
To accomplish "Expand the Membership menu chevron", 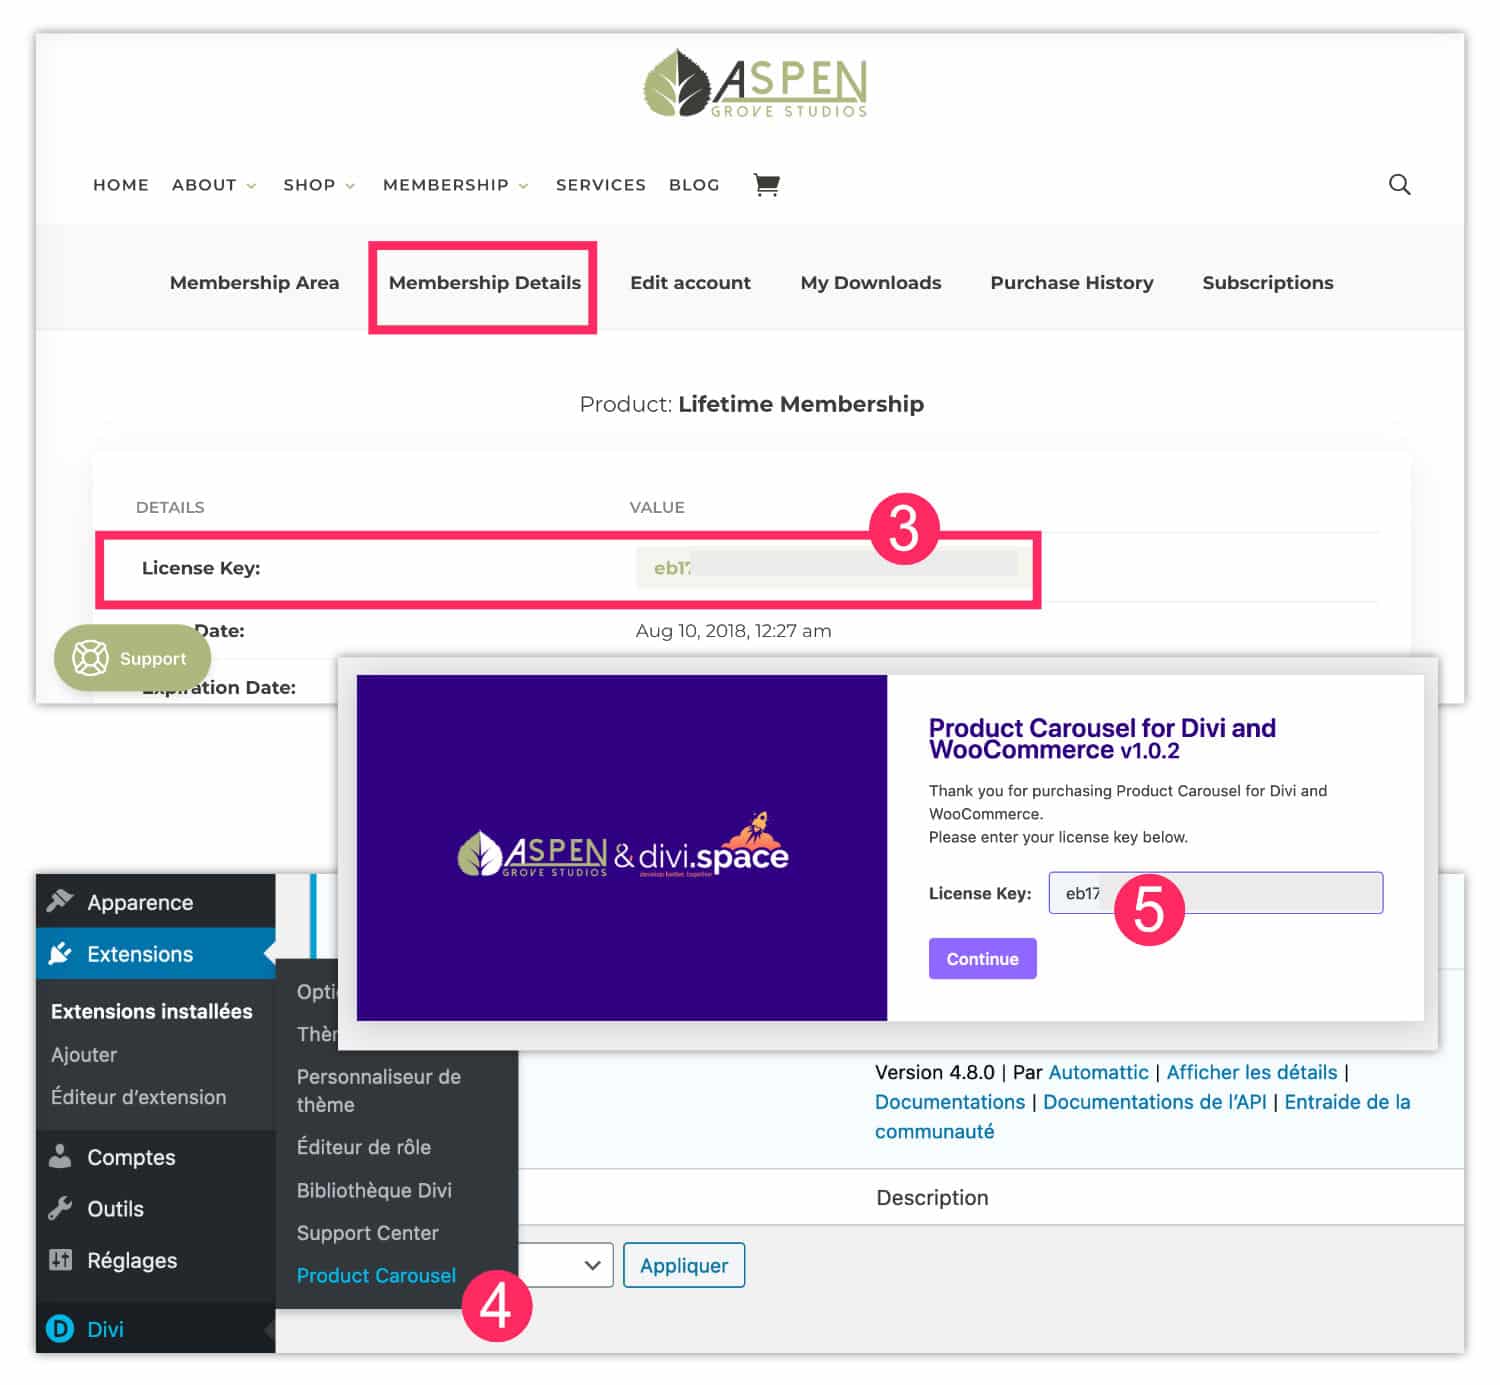I will point(523,186).
